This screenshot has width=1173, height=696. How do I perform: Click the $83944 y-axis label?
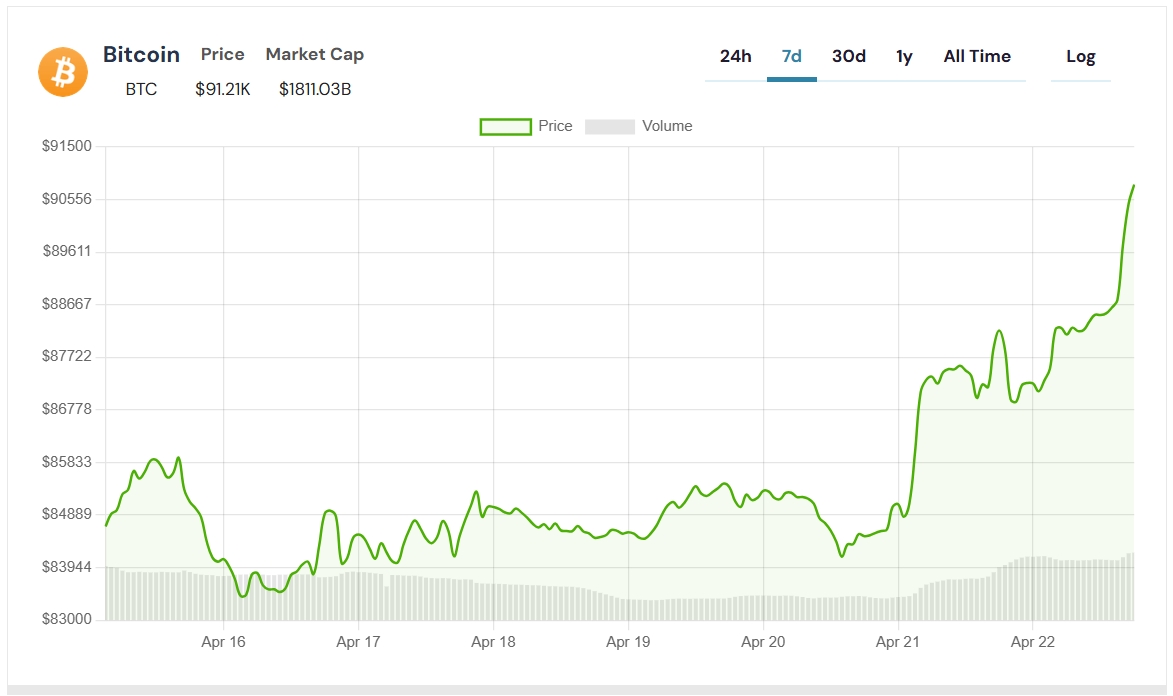pyautogui.click(x=67, y=567)
